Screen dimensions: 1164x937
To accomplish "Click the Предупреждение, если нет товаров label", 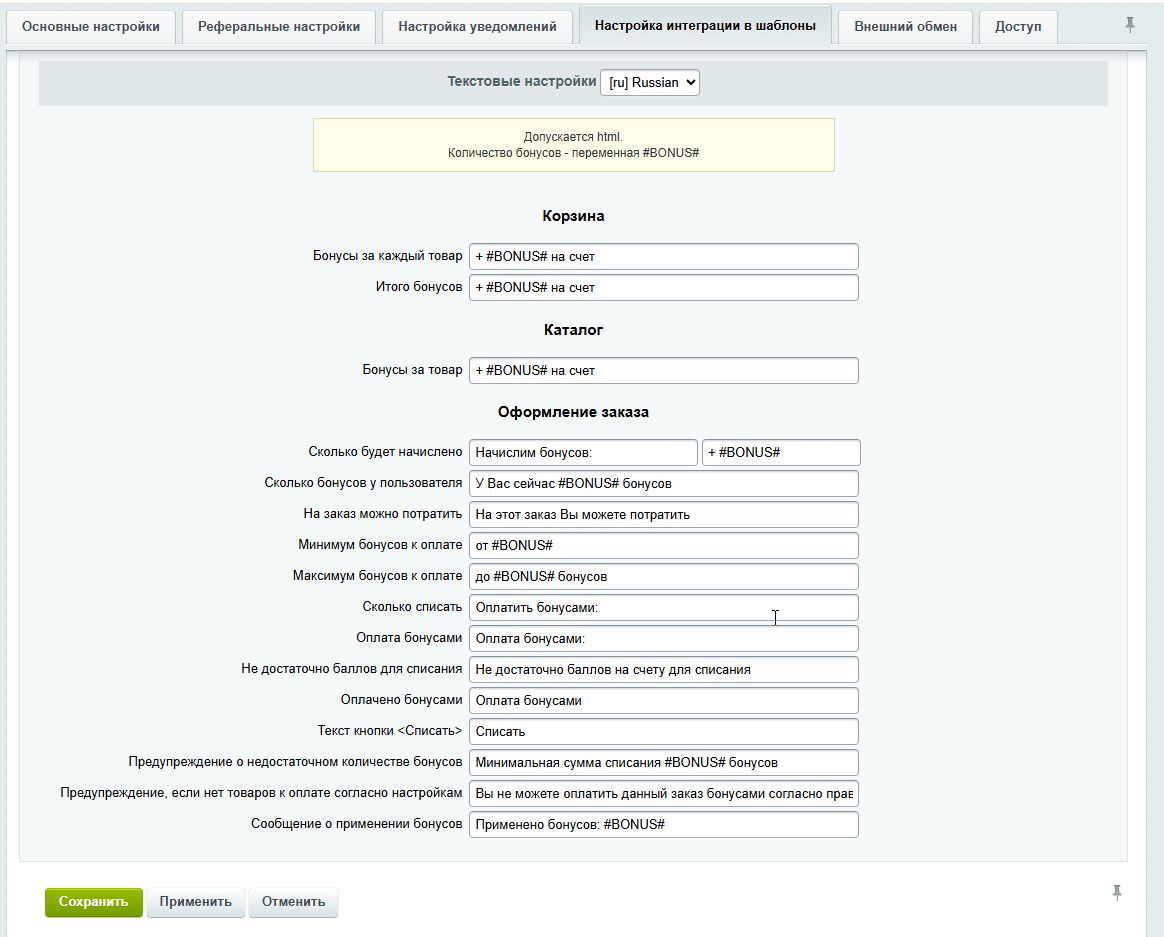I will click(x=261, y=793).
